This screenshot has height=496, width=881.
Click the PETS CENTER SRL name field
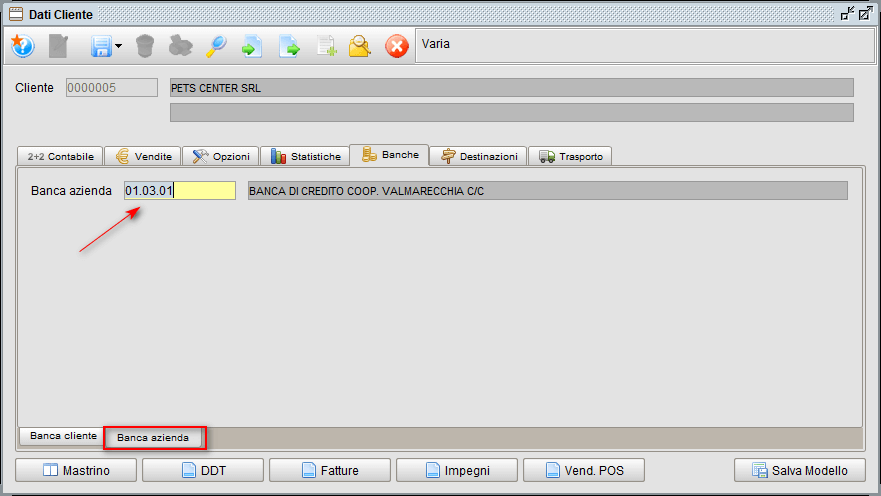point(512,88)
